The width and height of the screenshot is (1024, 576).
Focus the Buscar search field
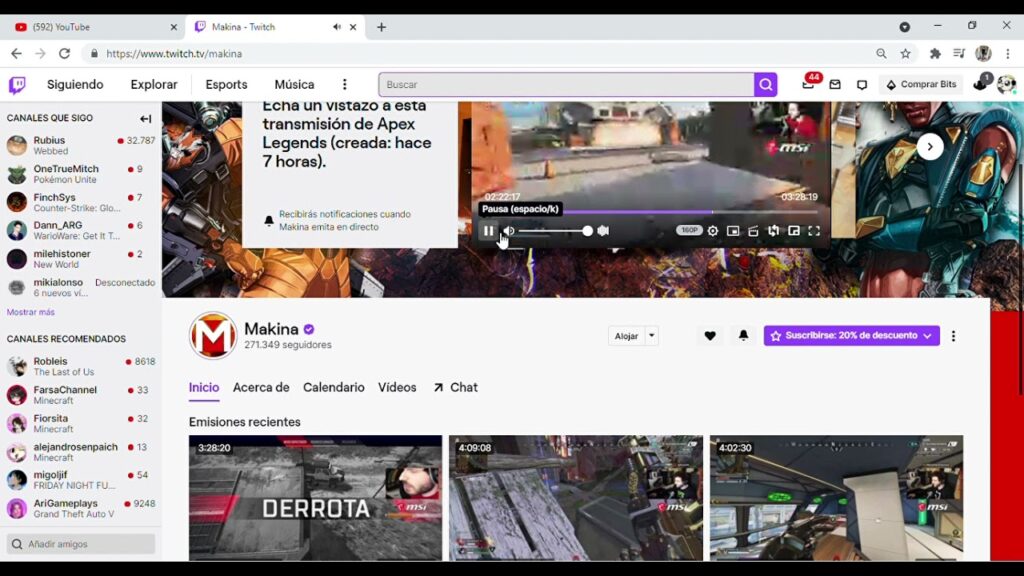click(566, 84)
